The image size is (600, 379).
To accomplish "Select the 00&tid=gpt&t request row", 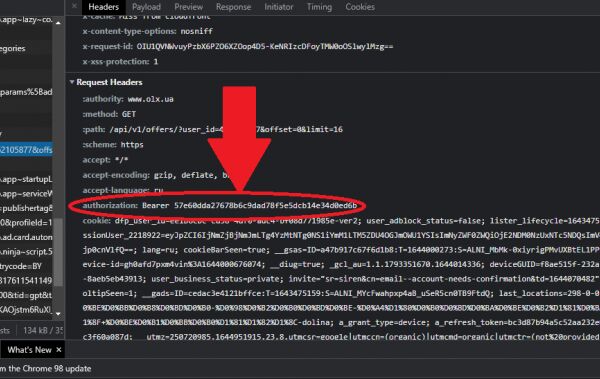I will coord(26,295).
